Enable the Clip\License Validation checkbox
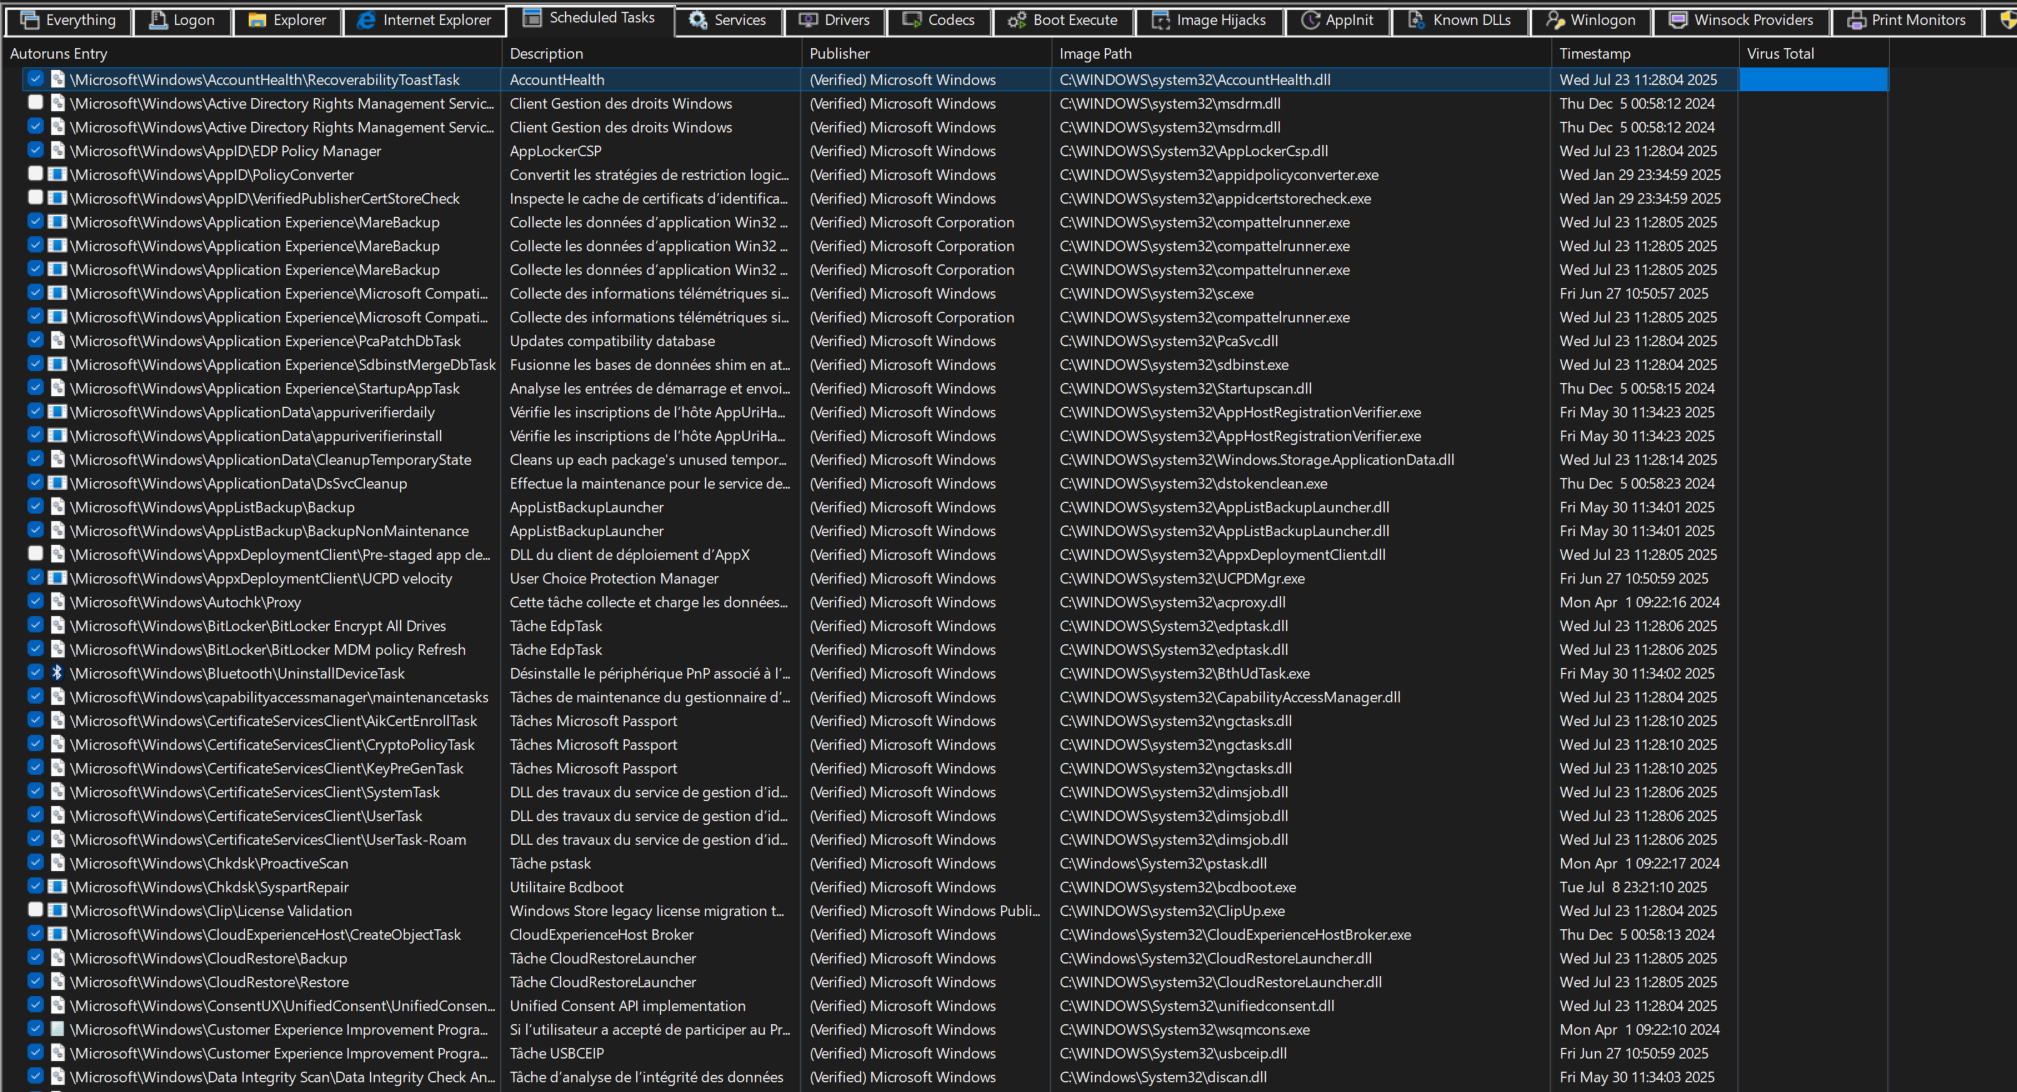This screenshot has height=1092, width=2017. pos(36,910)
